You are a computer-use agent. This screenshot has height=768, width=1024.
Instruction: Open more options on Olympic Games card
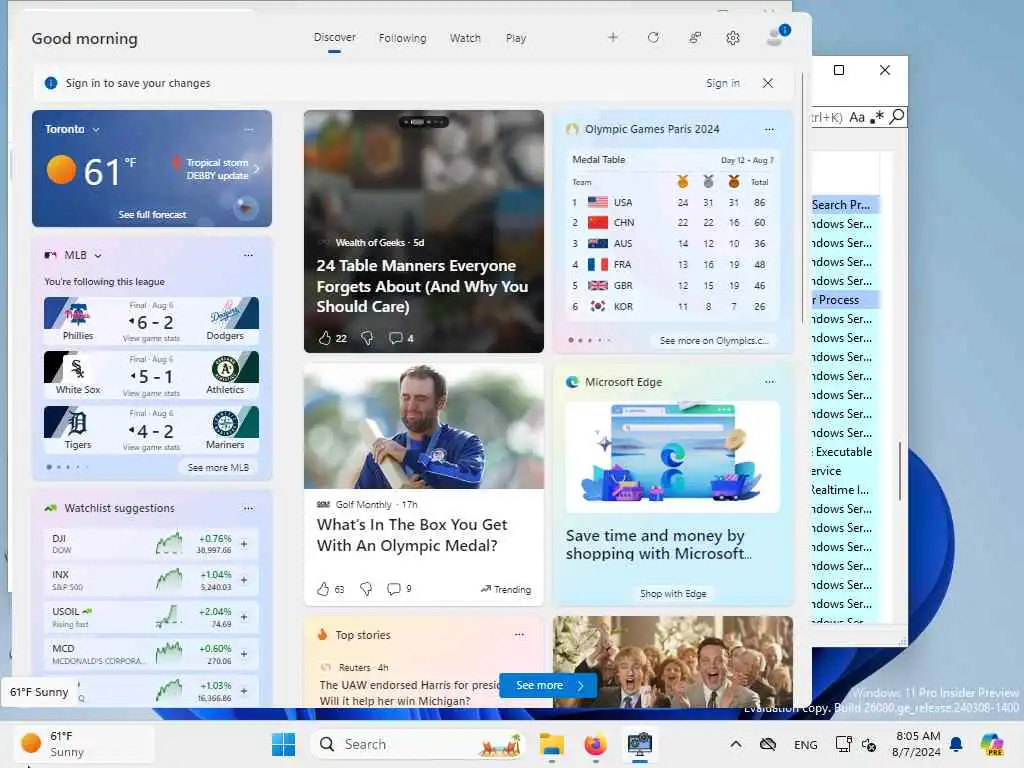(x=769, y=129)
